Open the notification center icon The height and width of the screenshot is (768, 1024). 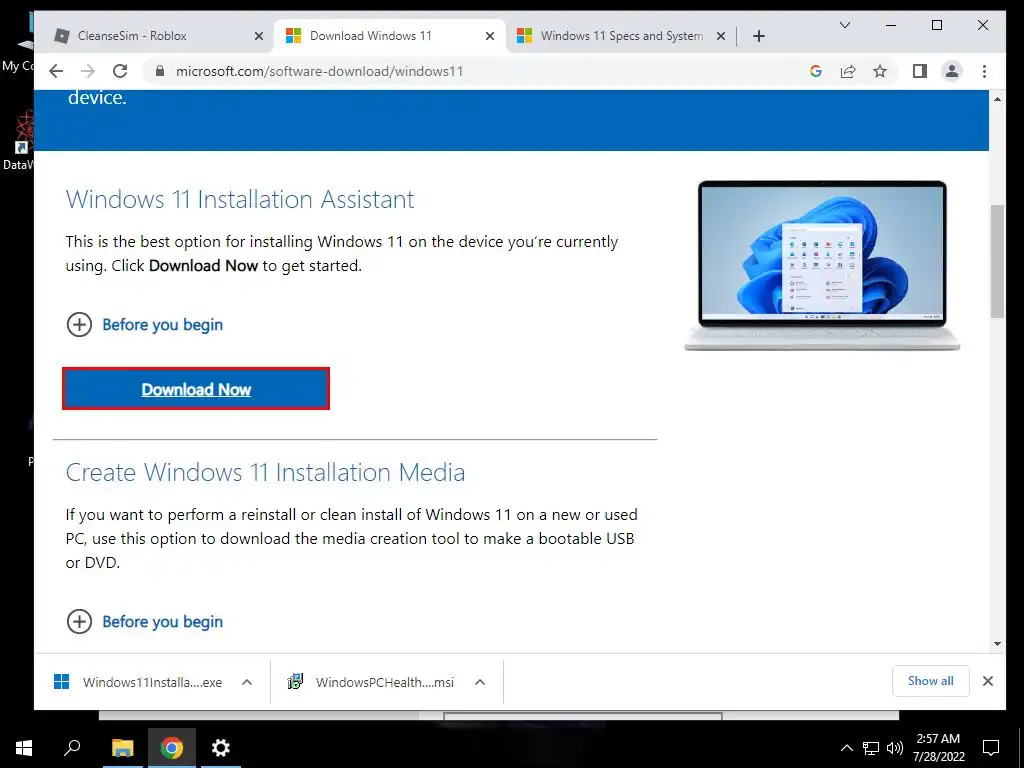(991, 748)
